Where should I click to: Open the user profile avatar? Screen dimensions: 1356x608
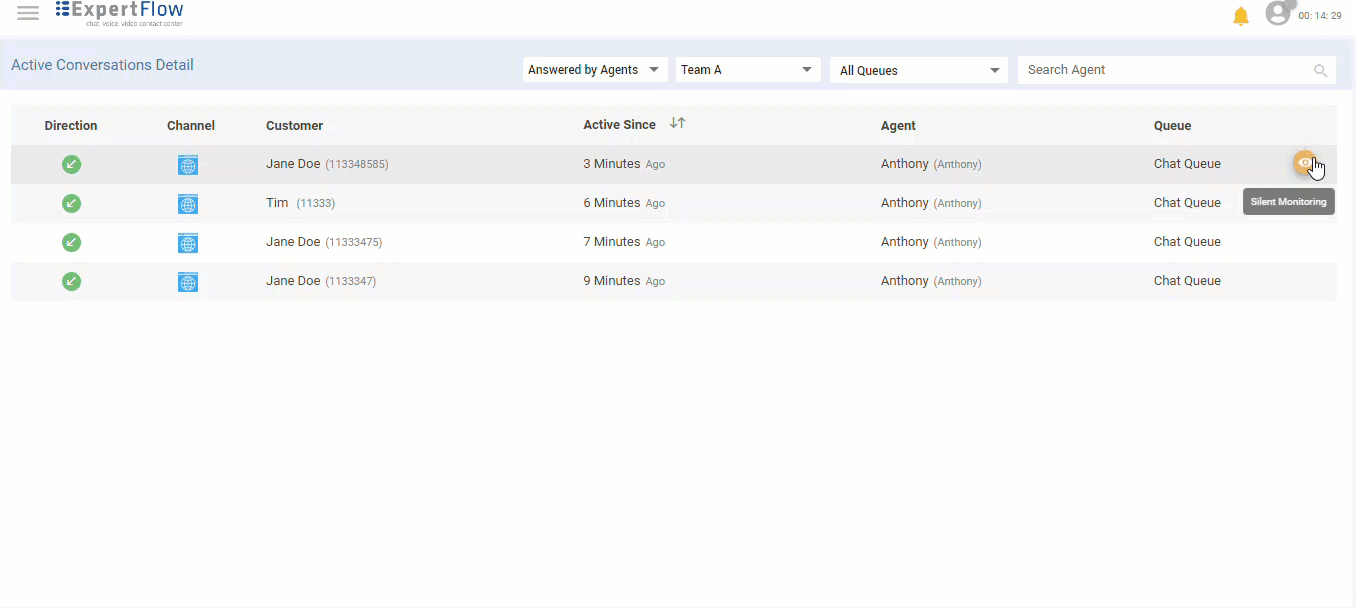[x=1278, y=13]
